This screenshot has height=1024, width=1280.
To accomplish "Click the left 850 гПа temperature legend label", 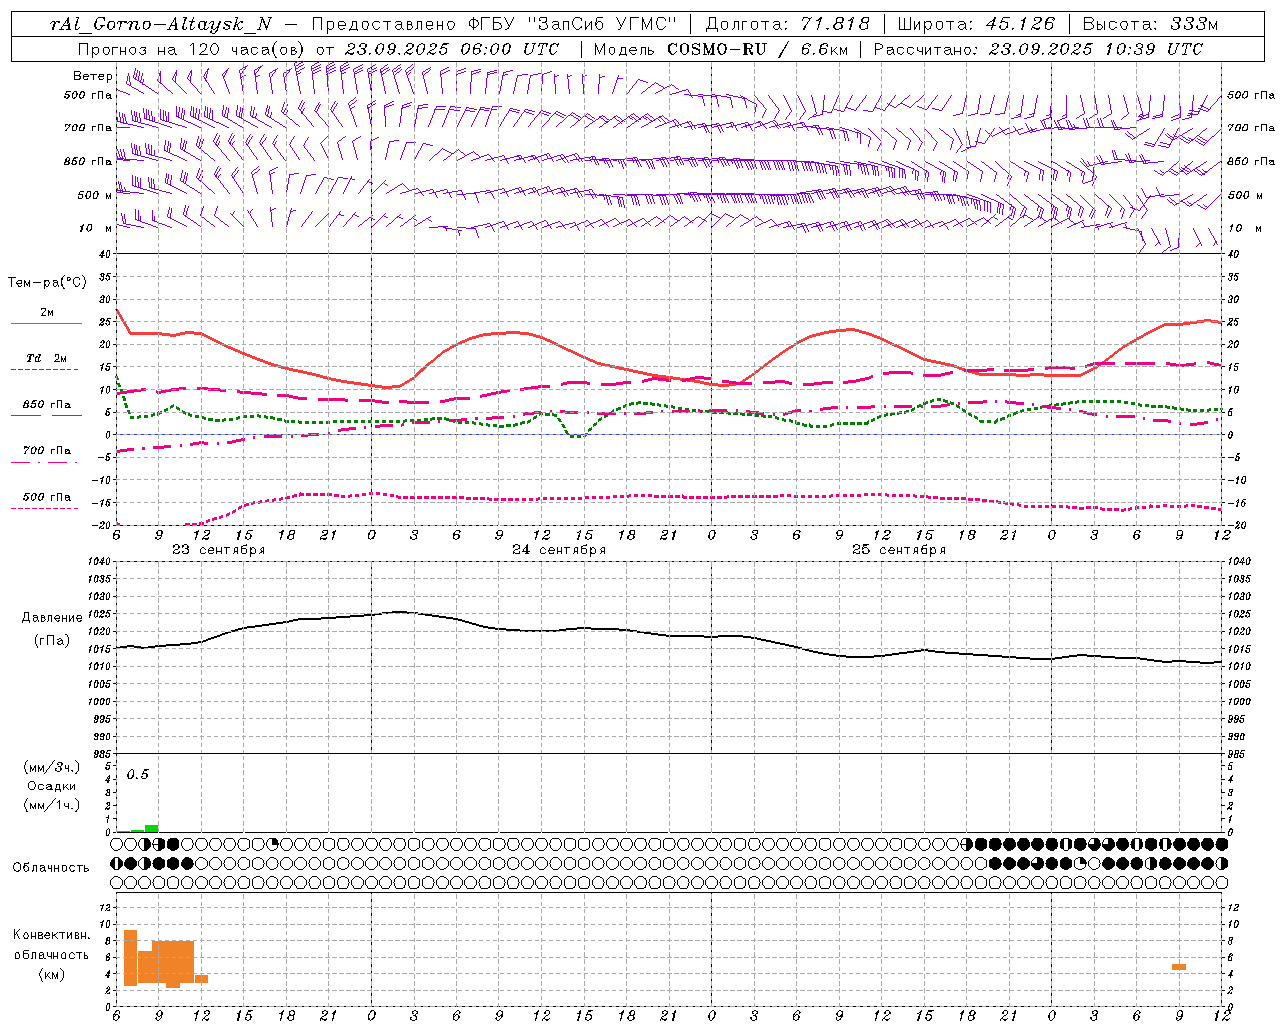I will click(47, 405).
